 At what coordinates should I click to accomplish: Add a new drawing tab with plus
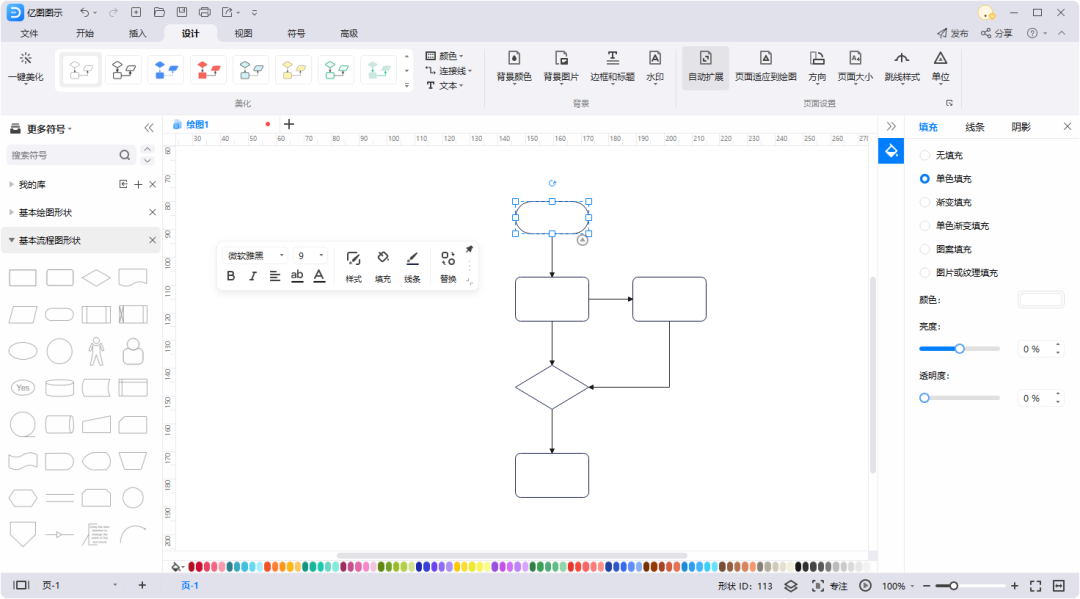[289, 124]
